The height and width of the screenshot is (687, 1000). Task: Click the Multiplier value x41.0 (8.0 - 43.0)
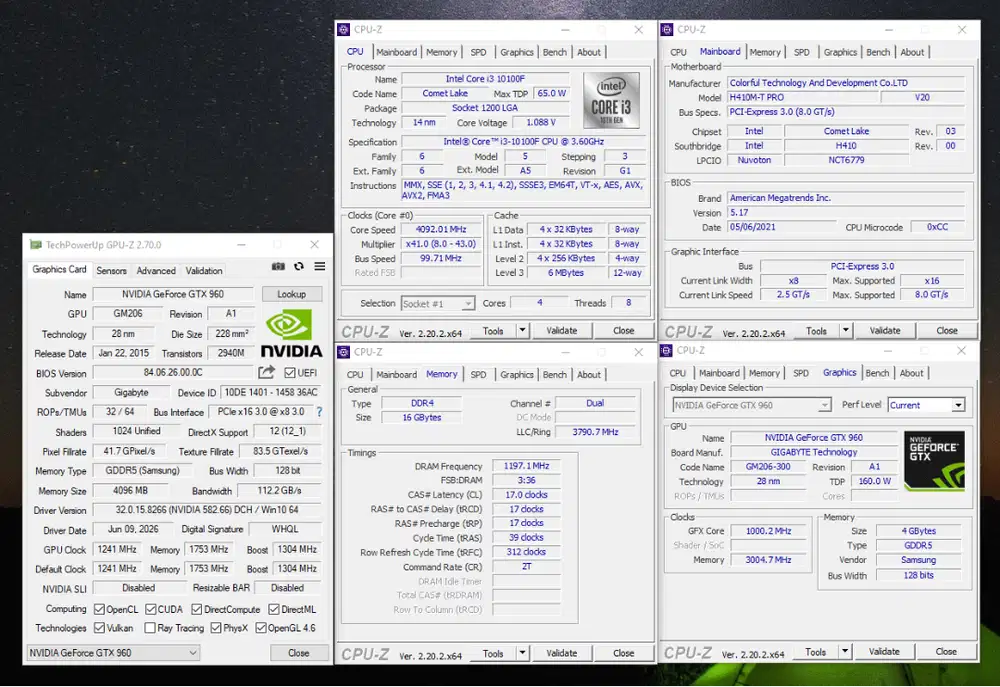(x=441, y=244)
